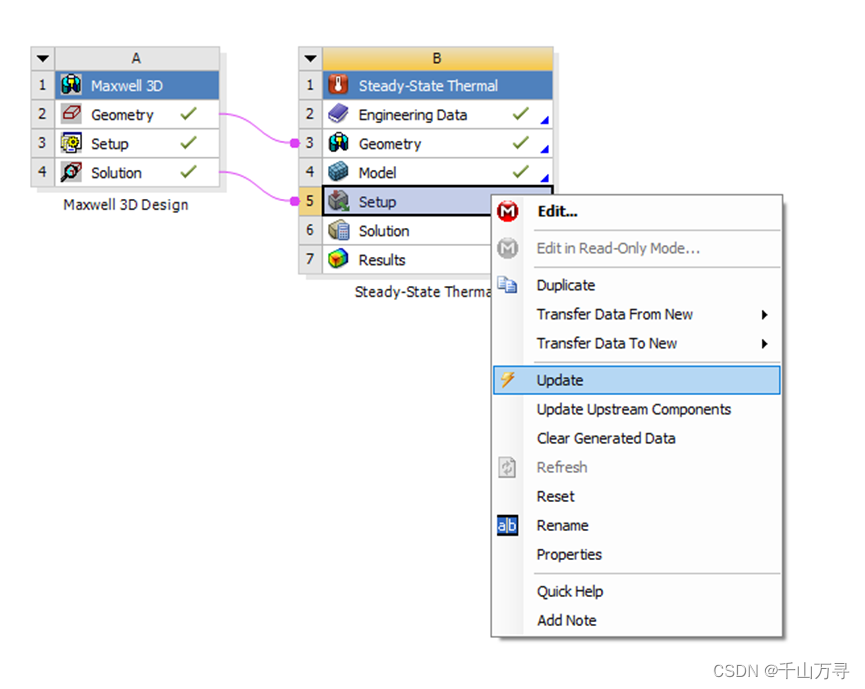Select the Results cell in system B
The height and width of the screenshot is (689, 865).
(x=407, y=259)
